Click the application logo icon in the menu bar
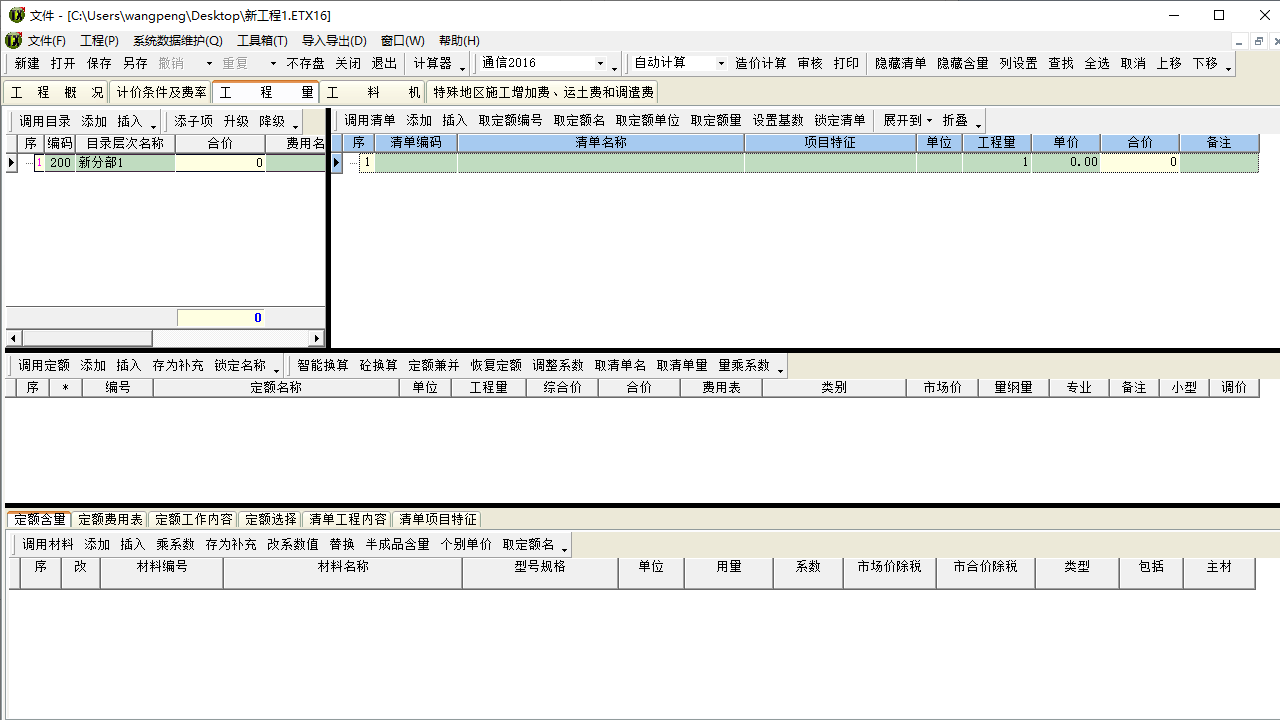1280x720 pixels. point(13,41)
